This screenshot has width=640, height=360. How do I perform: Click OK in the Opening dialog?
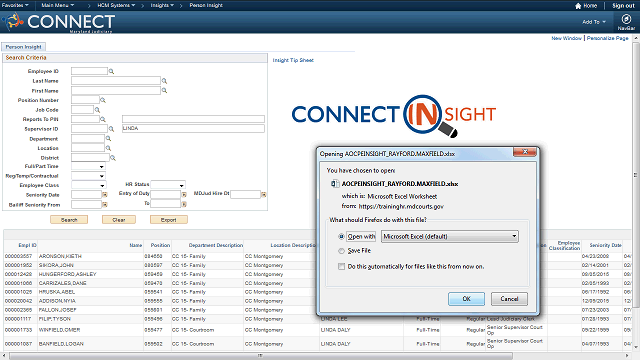pyautogui.click(x=466, y=299)
